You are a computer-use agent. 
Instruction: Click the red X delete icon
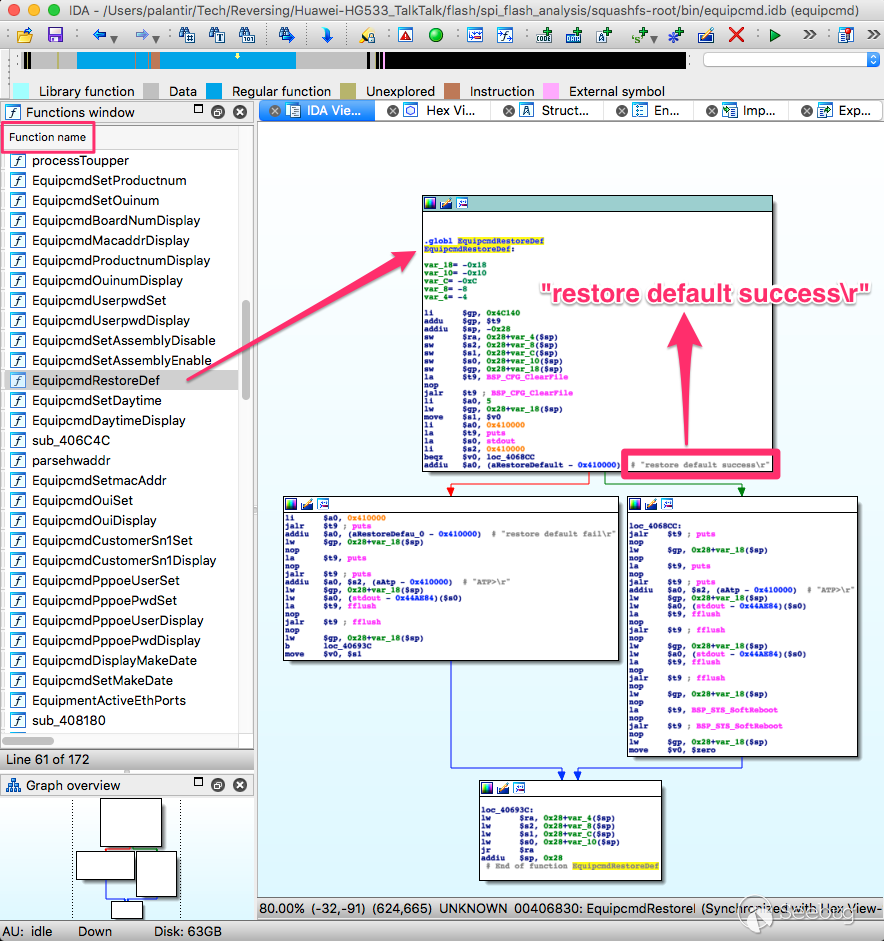click(736, 35)
